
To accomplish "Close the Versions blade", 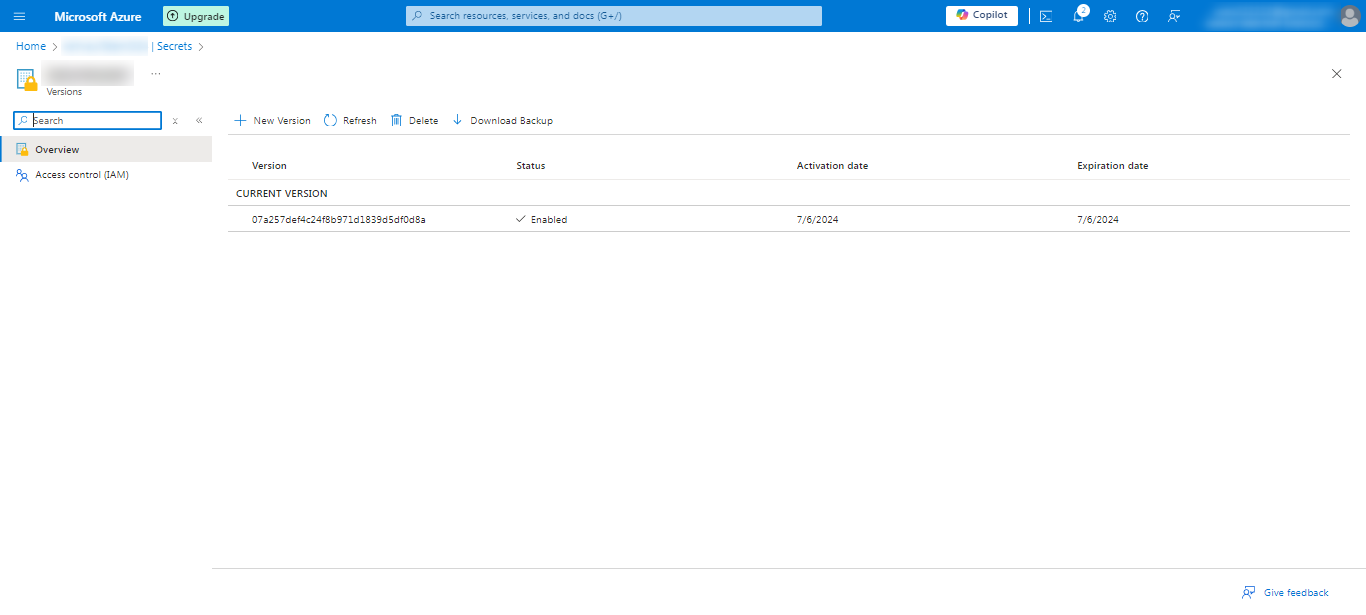I will tap(1337, 73).
